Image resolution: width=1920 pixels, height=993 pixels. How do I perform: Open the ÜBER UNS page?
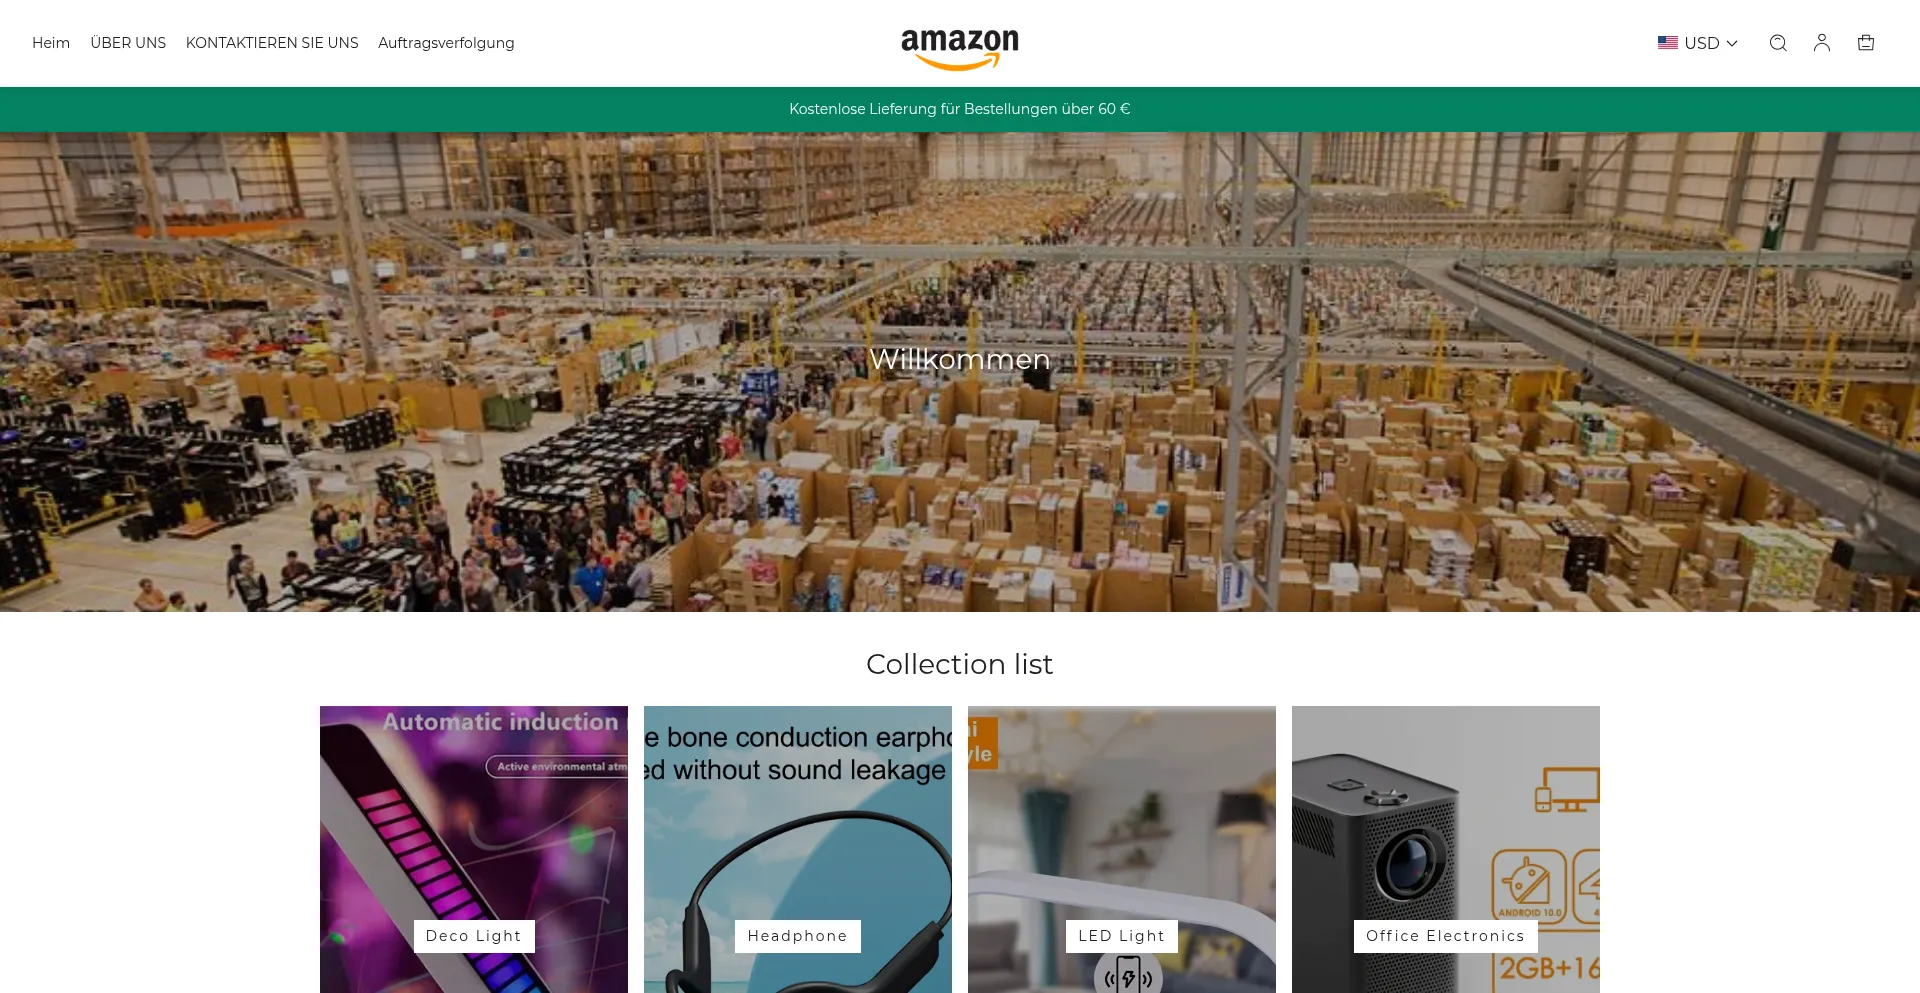coord(128,43)
